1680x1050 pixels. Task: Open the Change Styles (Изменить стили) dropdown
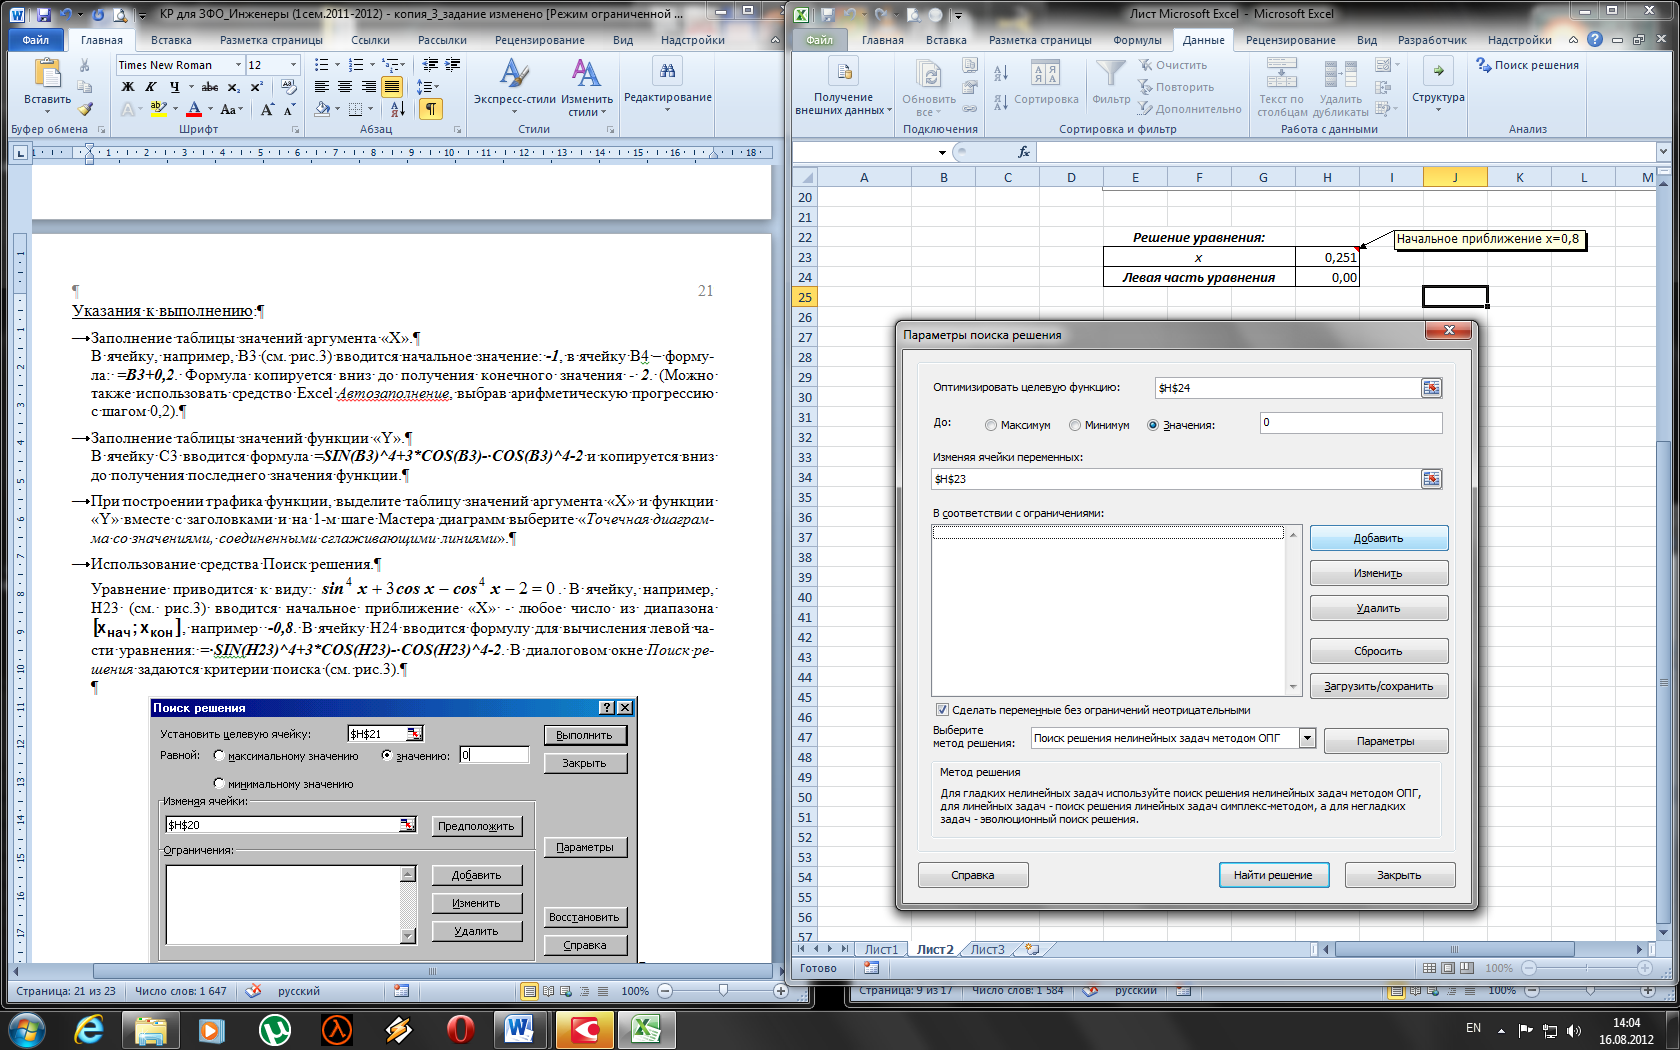[x=587, y=86]
